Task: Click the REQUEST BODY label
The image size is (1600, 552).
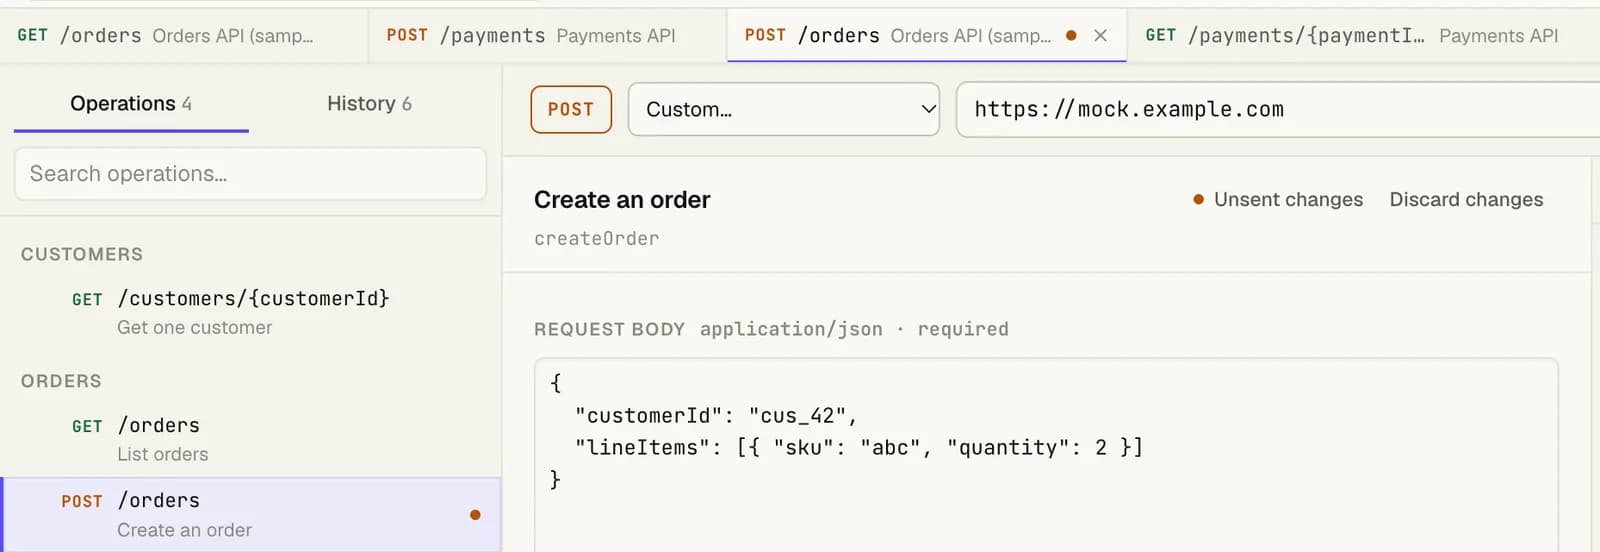Action: pyautogui.click(x=609, y=329)
